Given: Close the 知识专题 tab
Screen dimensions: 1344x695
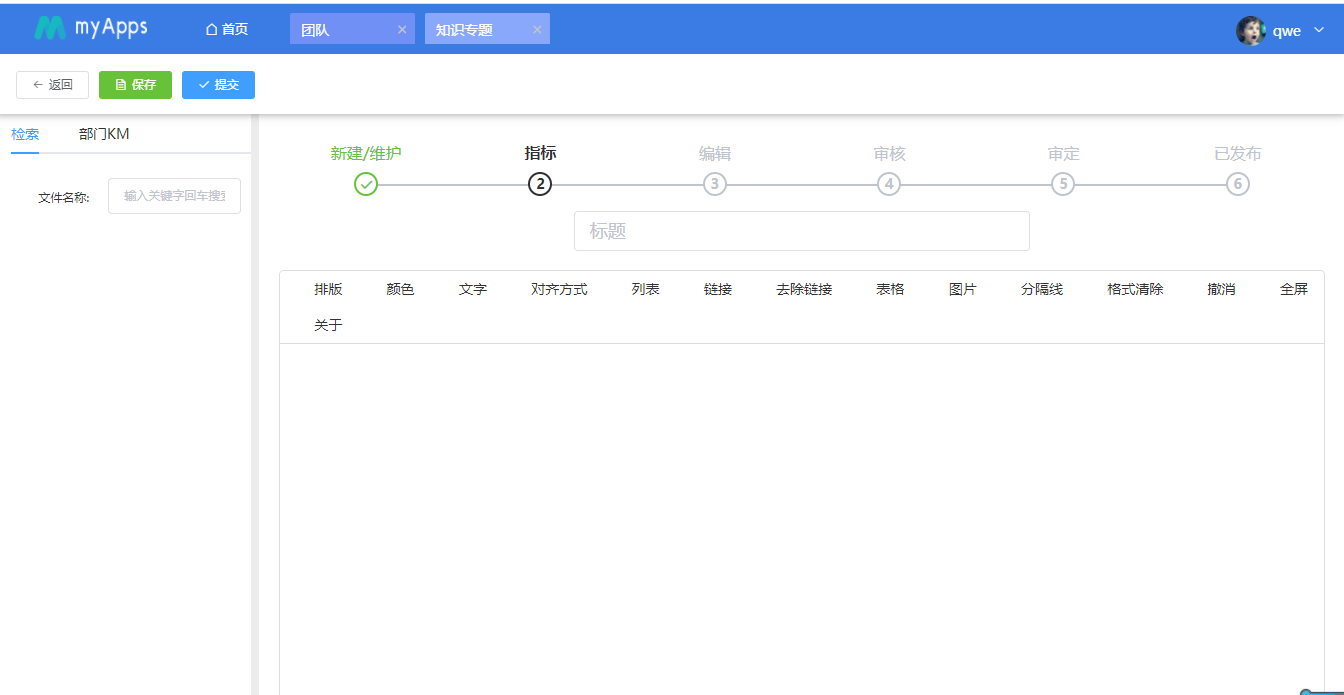Looking at the screenshot, I should click(x=537, y=30).
